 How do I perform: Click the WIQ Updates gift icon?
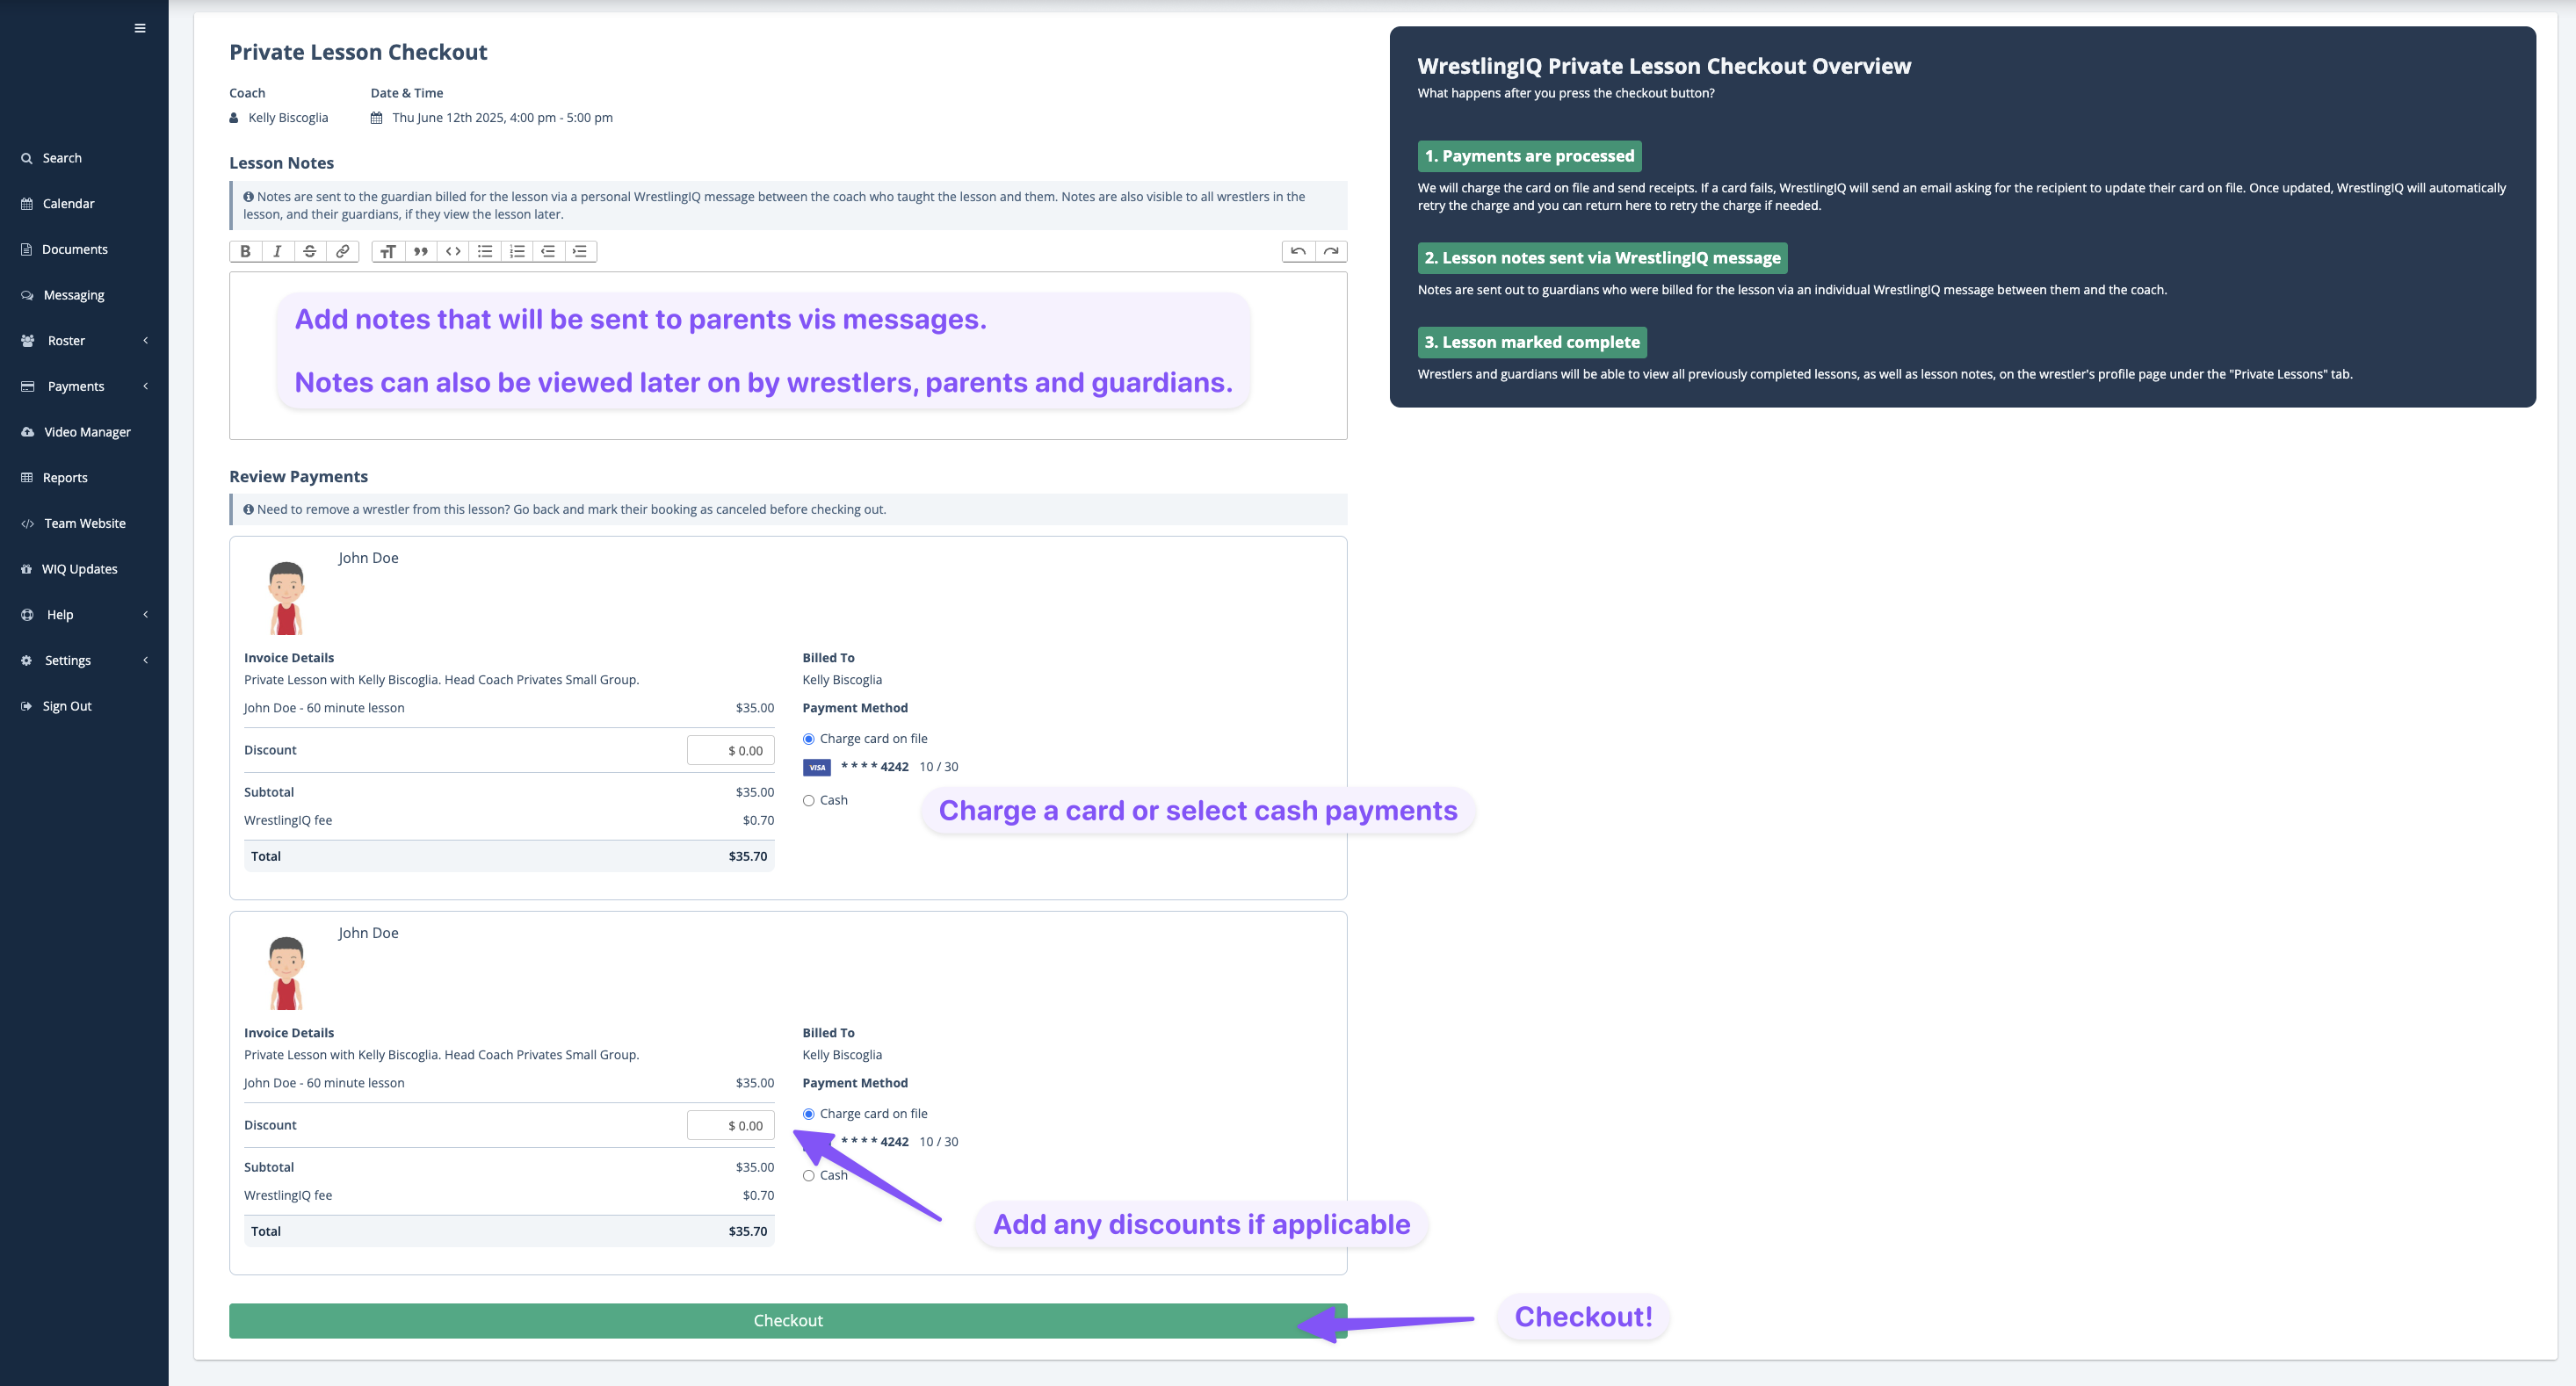tap(27, 569)
